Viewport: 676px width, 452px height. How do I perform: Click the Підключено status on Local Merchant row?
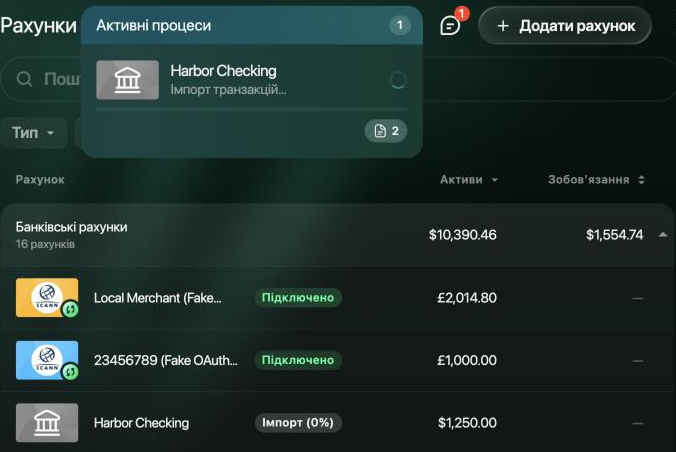coord(298,298)
